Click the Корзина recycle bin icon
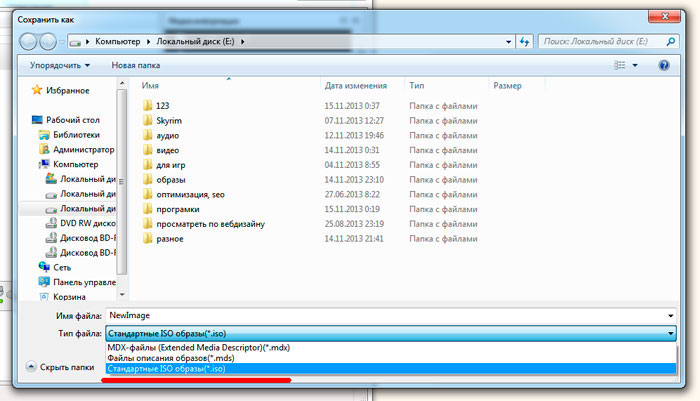 click(44, 297)
